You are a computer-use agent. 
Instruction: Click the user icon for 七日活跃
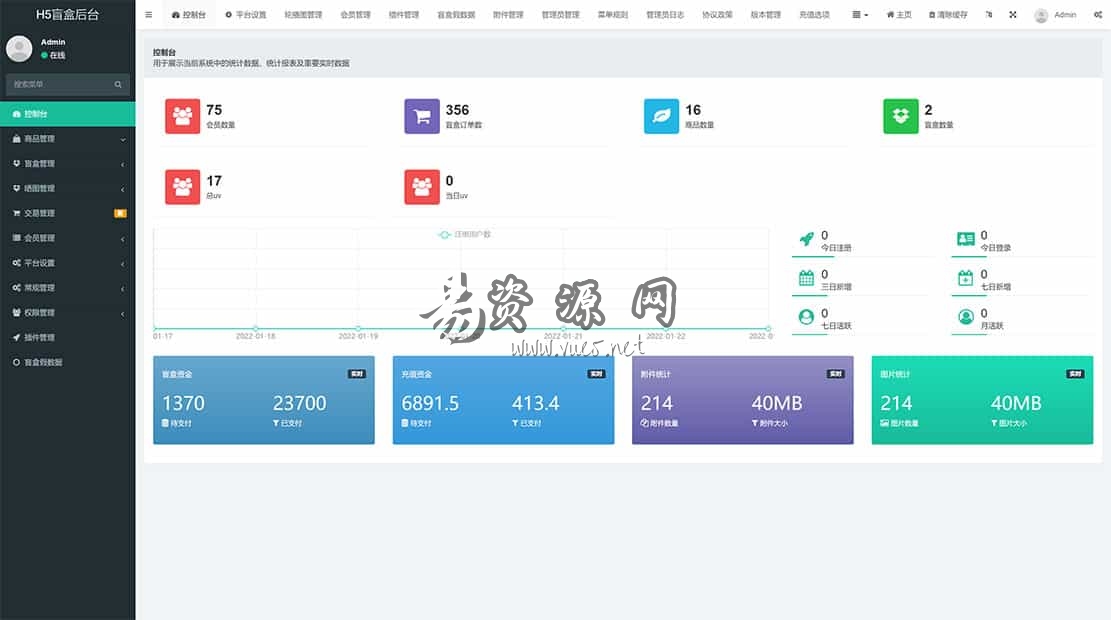click(806, 317)
